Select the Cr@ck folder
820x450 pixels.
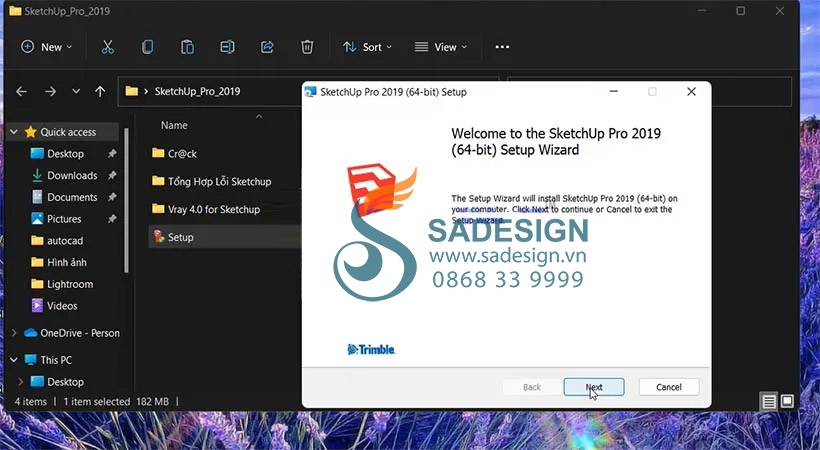pos(183,153)
